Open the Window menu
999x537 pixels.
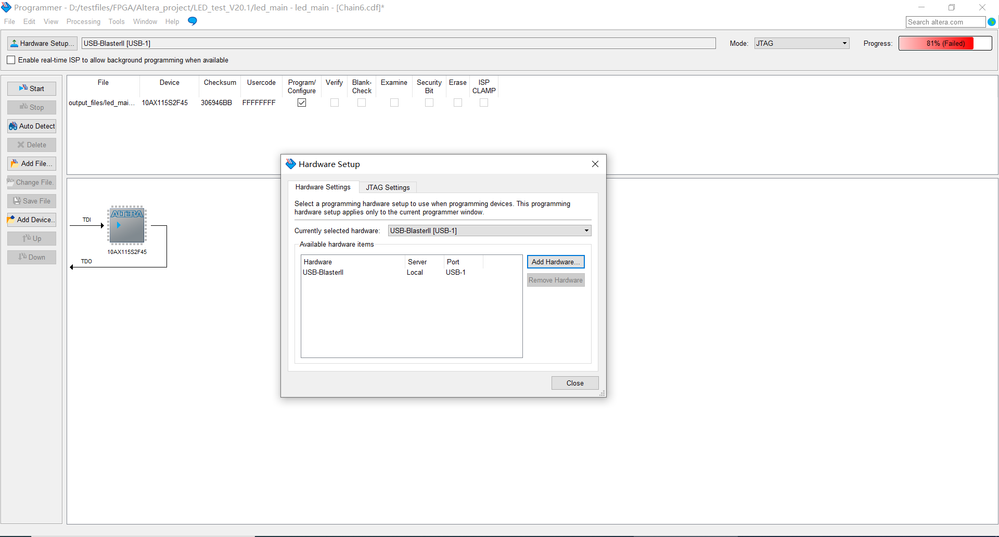tap(145, 22)
